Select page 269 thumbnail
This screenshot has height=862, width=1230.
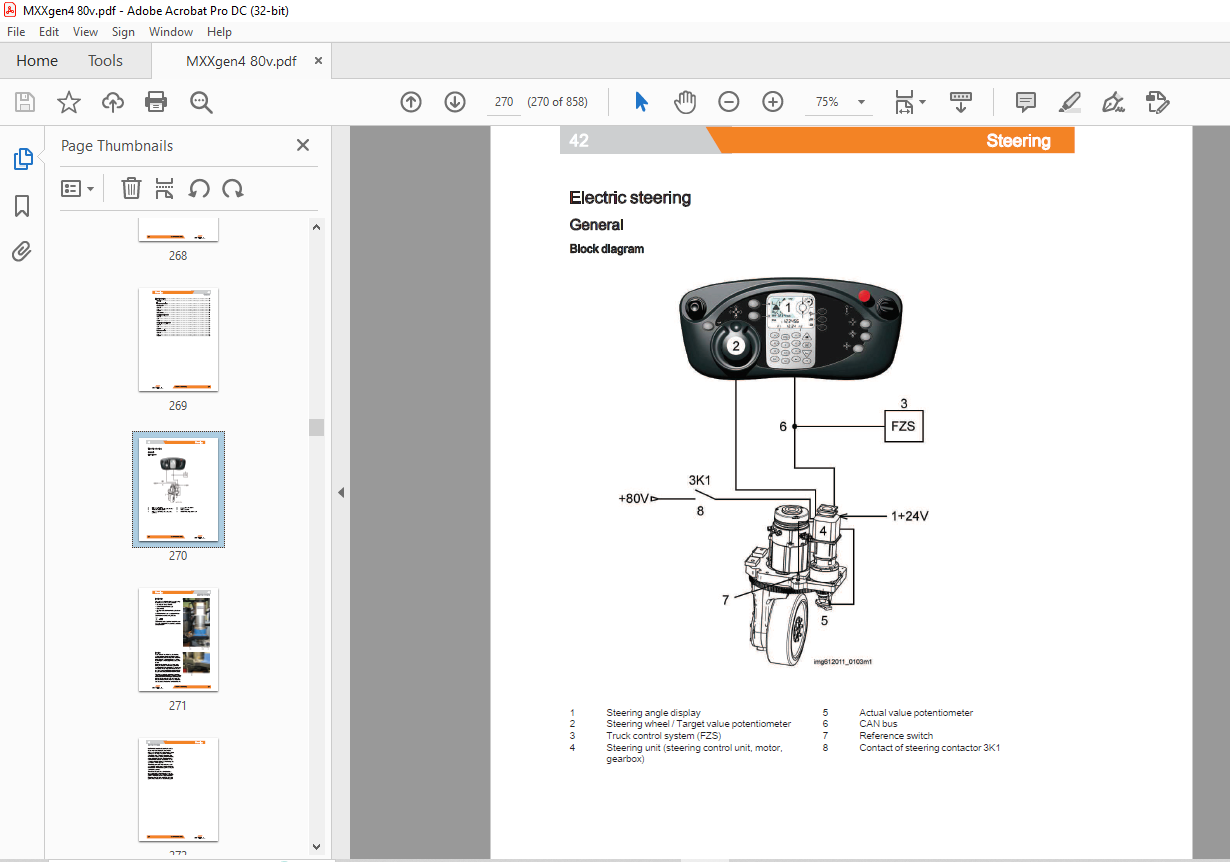pos(178,340)
